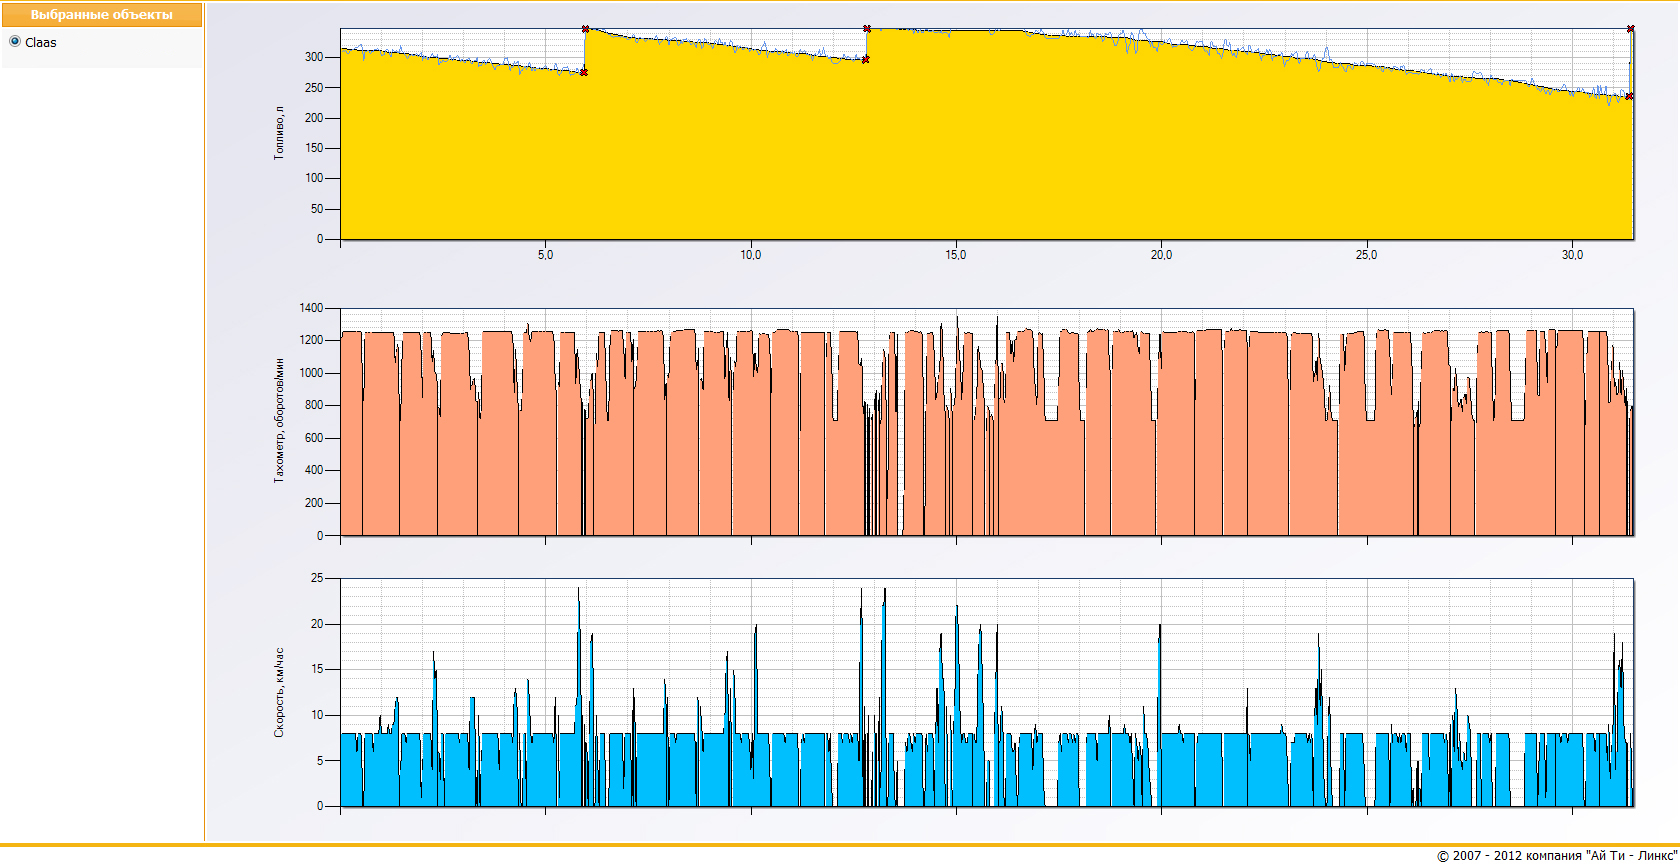This screenshot has height=867, width=1680.
Task: Click the "400" label on tachometer axis
Action: (x=314, y=470)
